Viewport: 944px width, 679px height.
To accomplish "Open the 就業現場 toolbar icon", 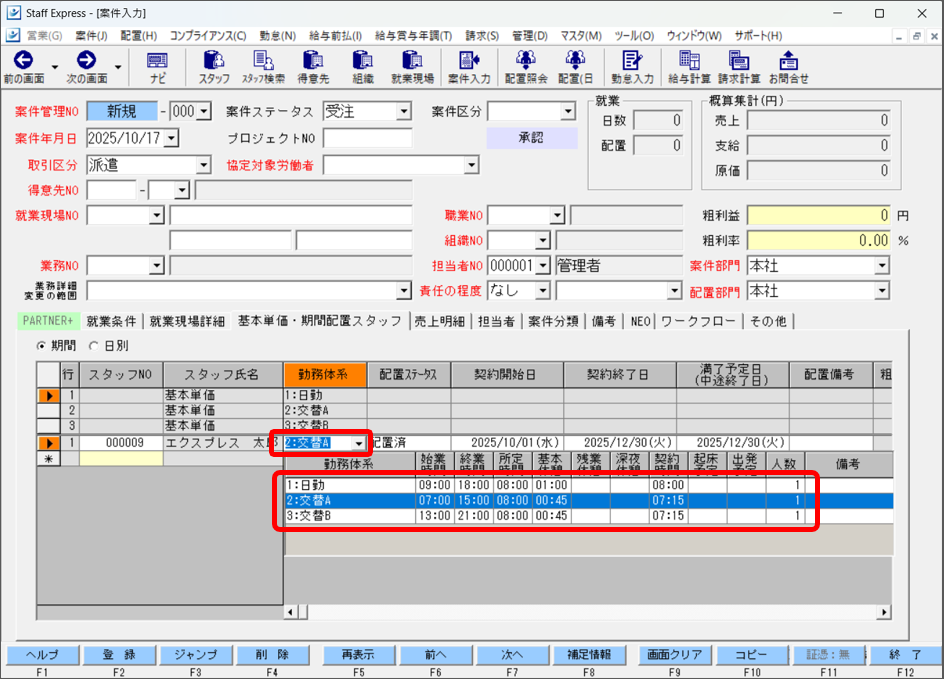I will (x=412, y=62).
